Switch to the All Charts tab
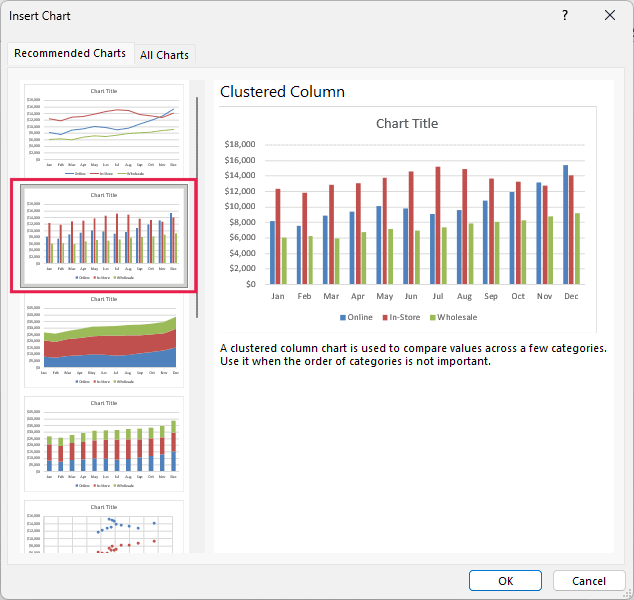Image resolution: width=634 pixels, height=600 pixels. 164,55
